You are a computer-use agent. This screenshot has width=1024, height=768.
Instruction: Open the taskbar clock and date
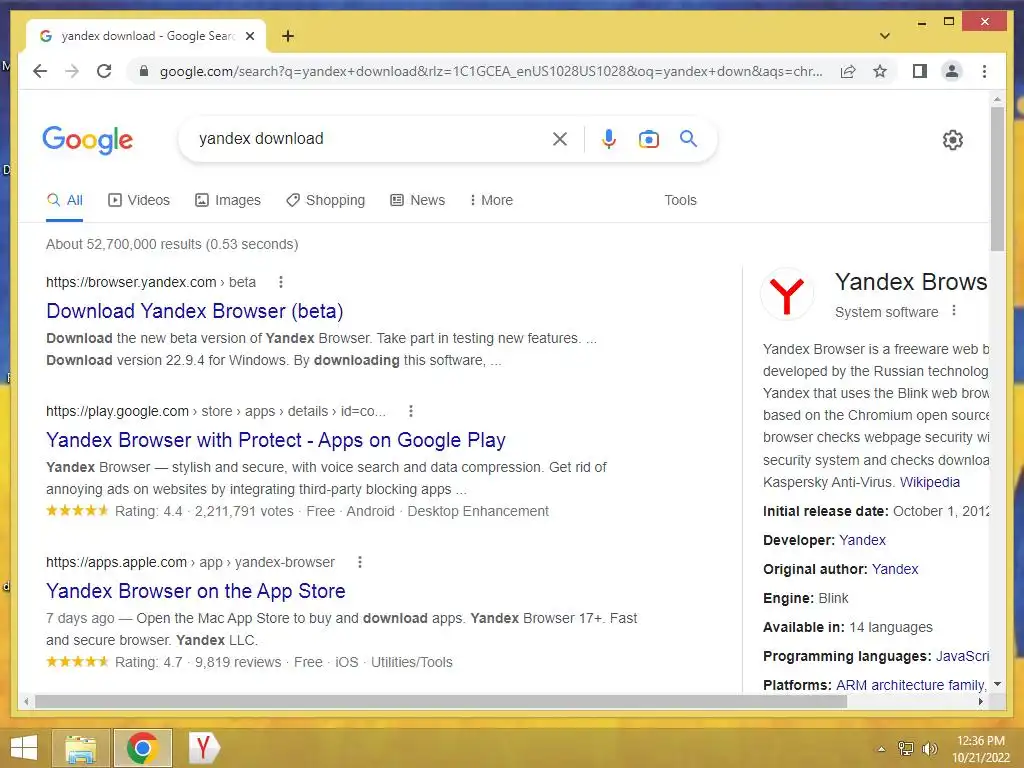tap(980, 749)
